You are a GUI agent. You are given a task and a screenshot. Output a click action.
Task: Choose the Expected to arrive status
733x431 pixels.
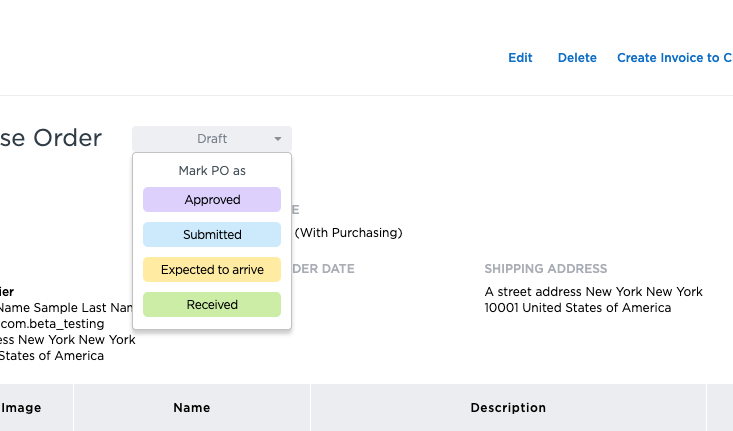212,270
